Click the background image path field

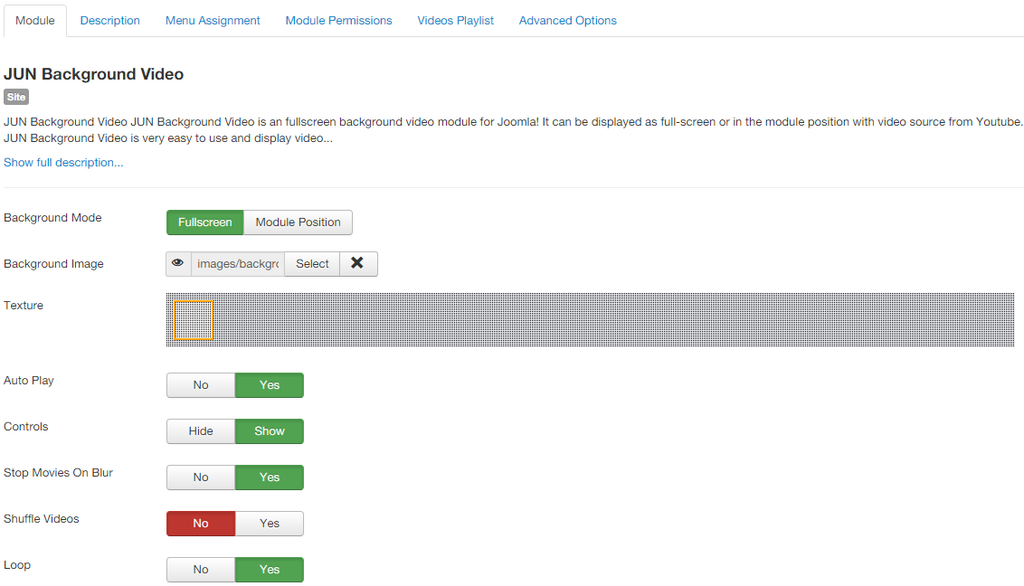tap(238, 264)
